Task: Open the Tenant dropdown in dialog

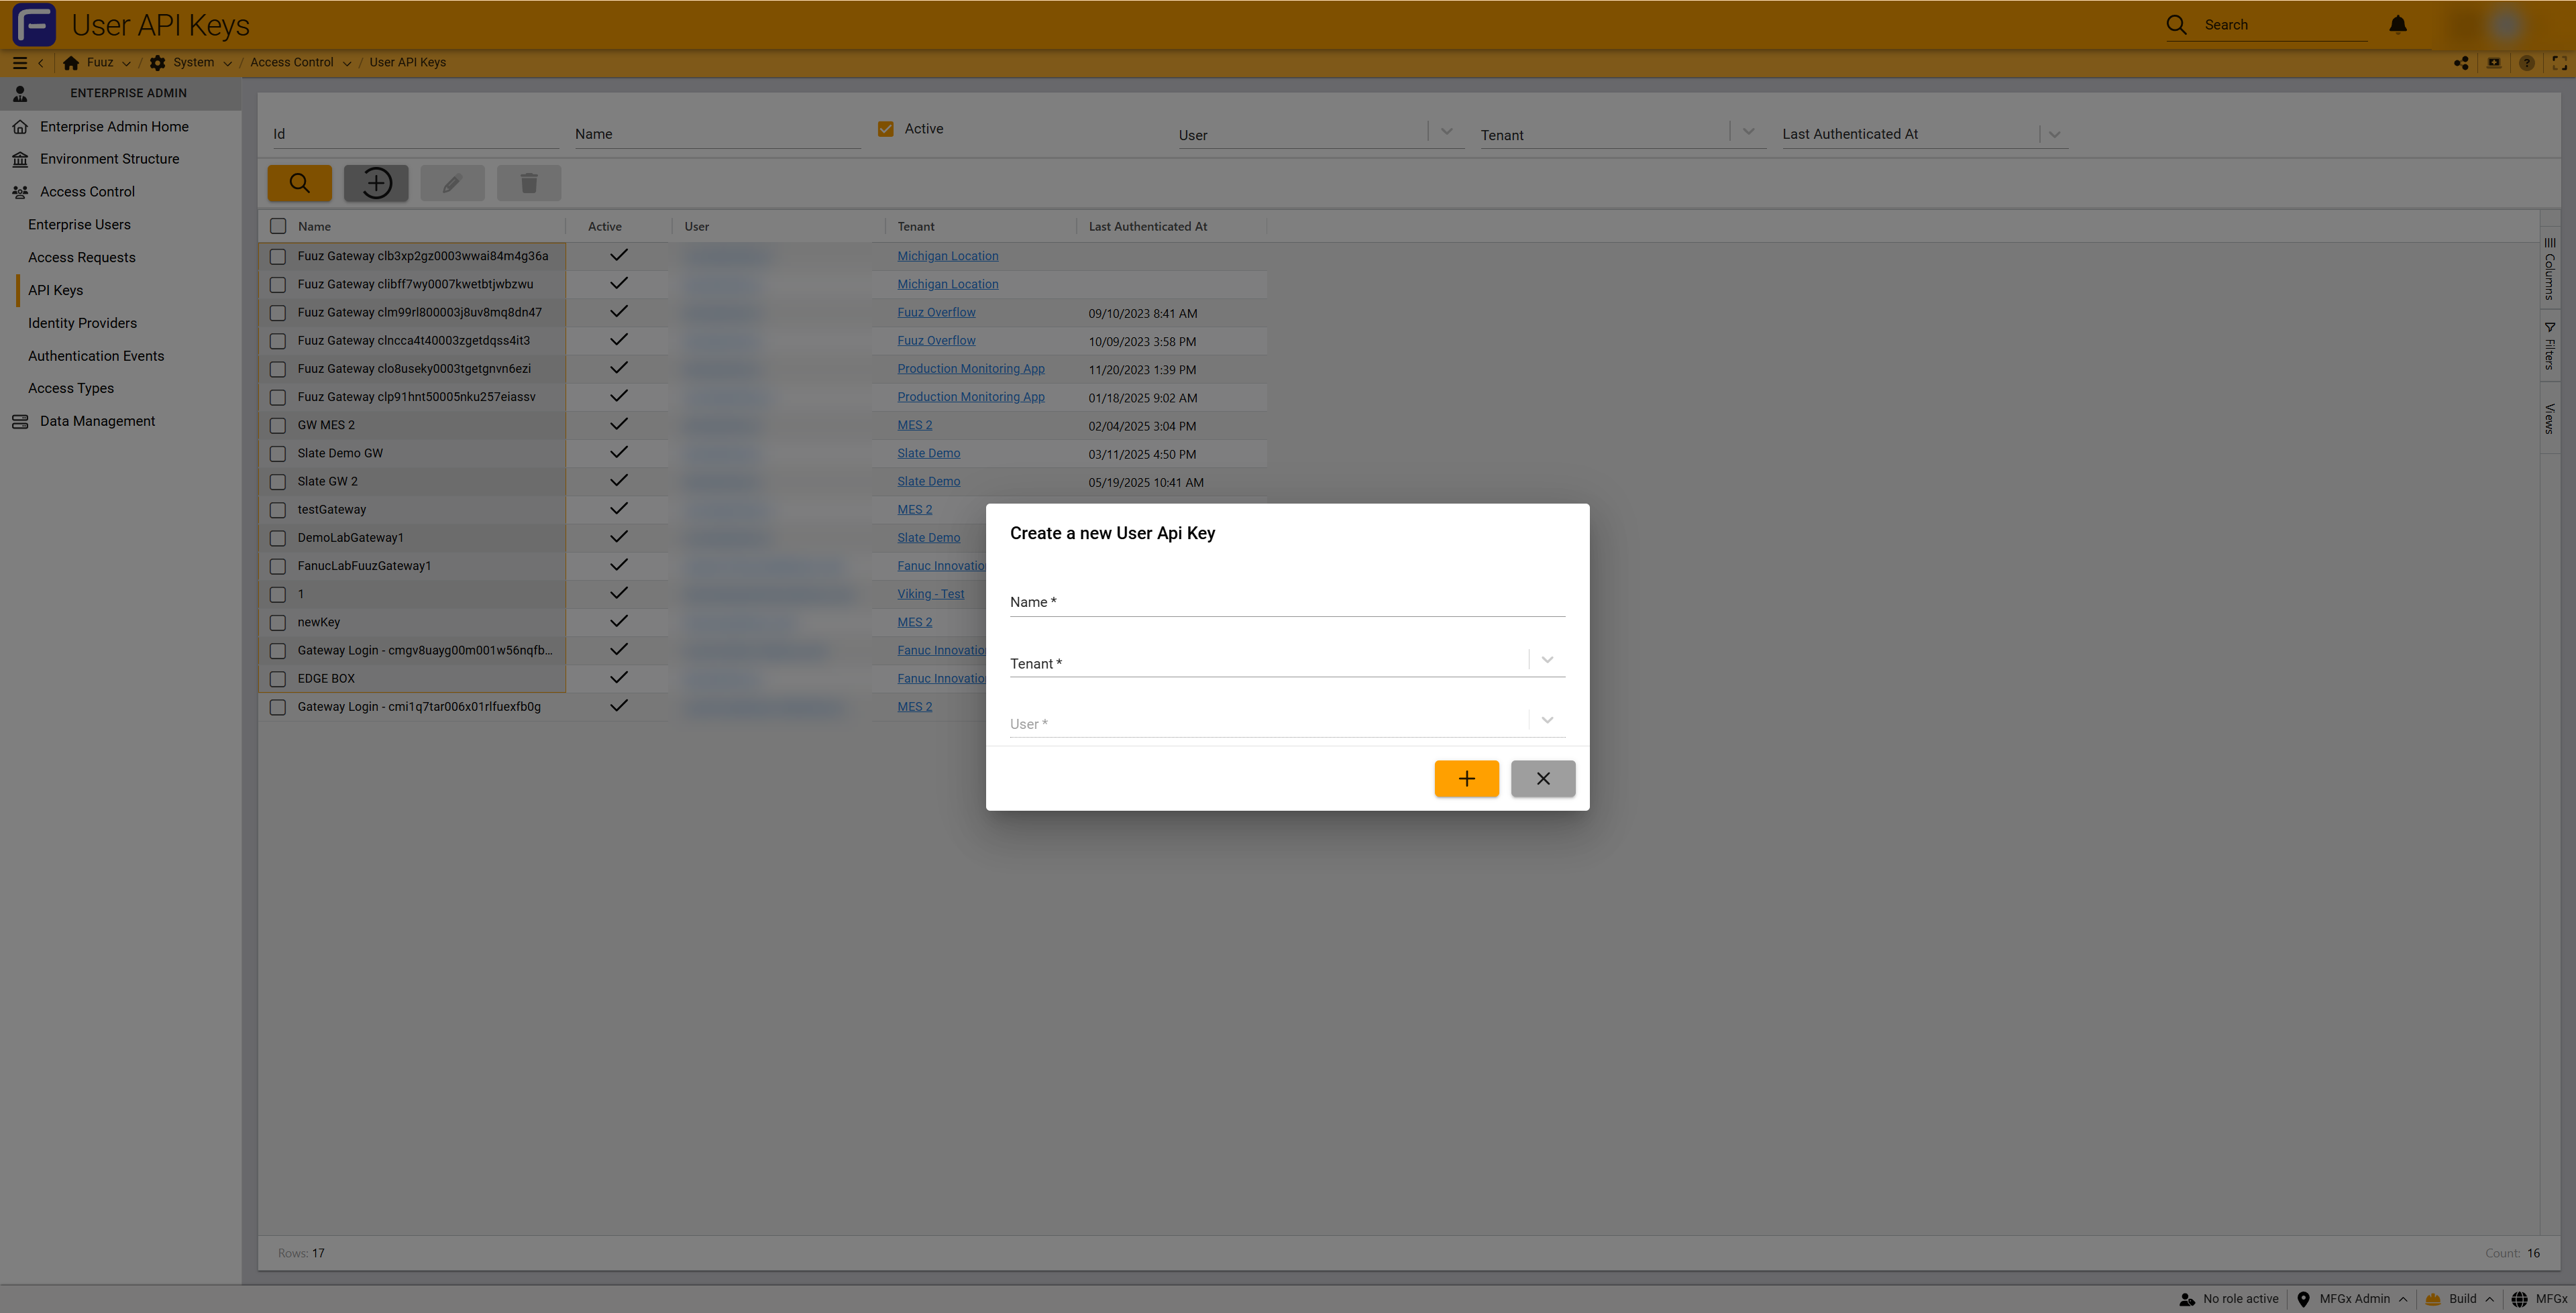Action: click(1547, 659)
